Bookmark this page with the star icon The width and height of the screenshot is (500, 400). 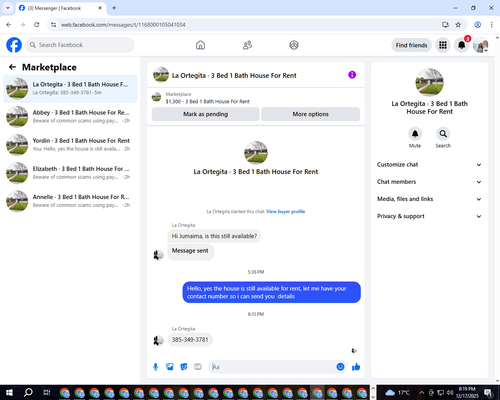(458, 25)
